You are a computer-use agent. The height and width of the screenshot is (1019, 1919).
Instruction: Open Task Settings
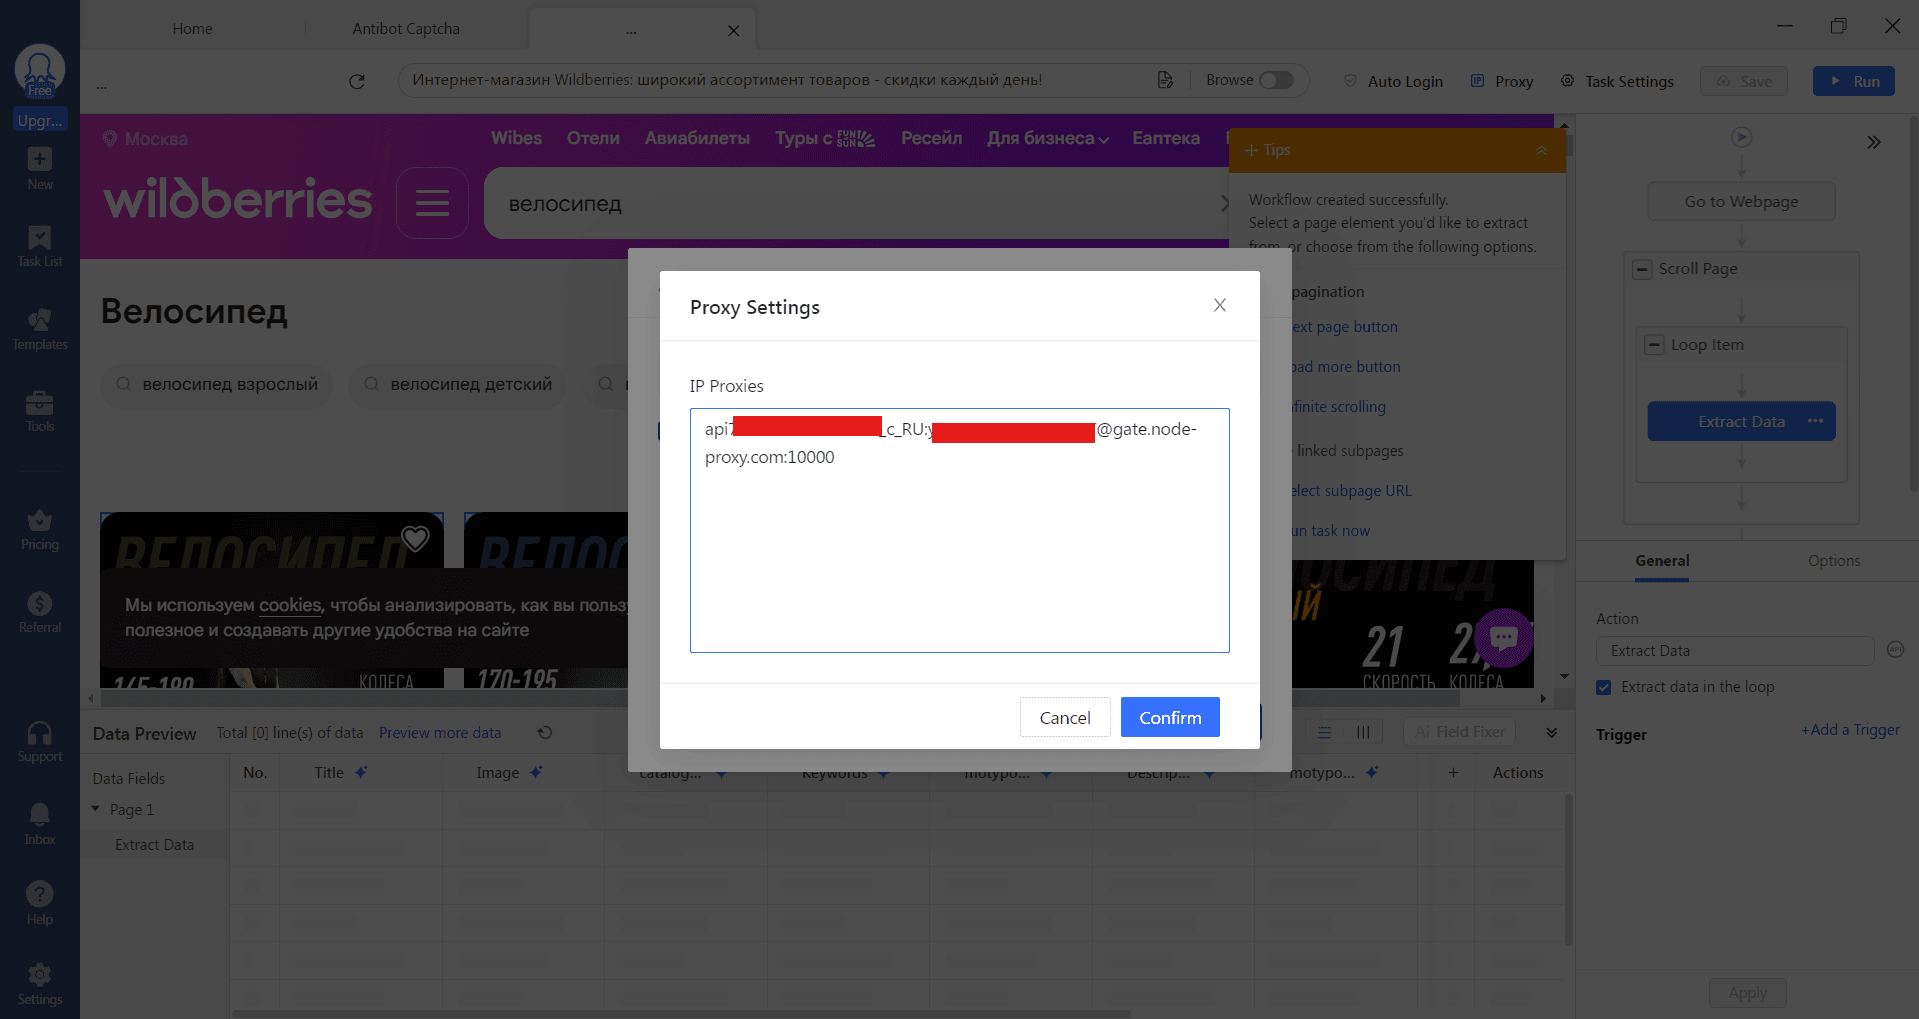tap(1617, 81)
